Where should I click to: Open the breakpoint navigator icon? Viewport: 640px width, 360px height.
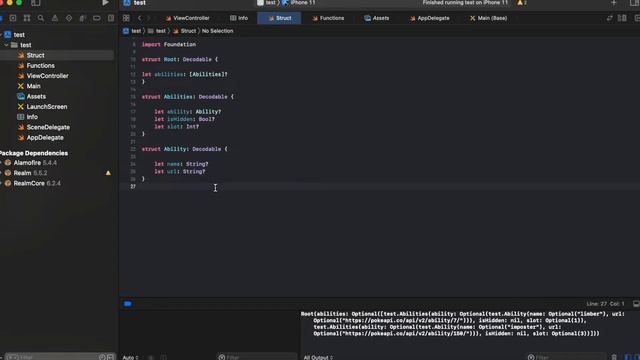pos(97,18)
